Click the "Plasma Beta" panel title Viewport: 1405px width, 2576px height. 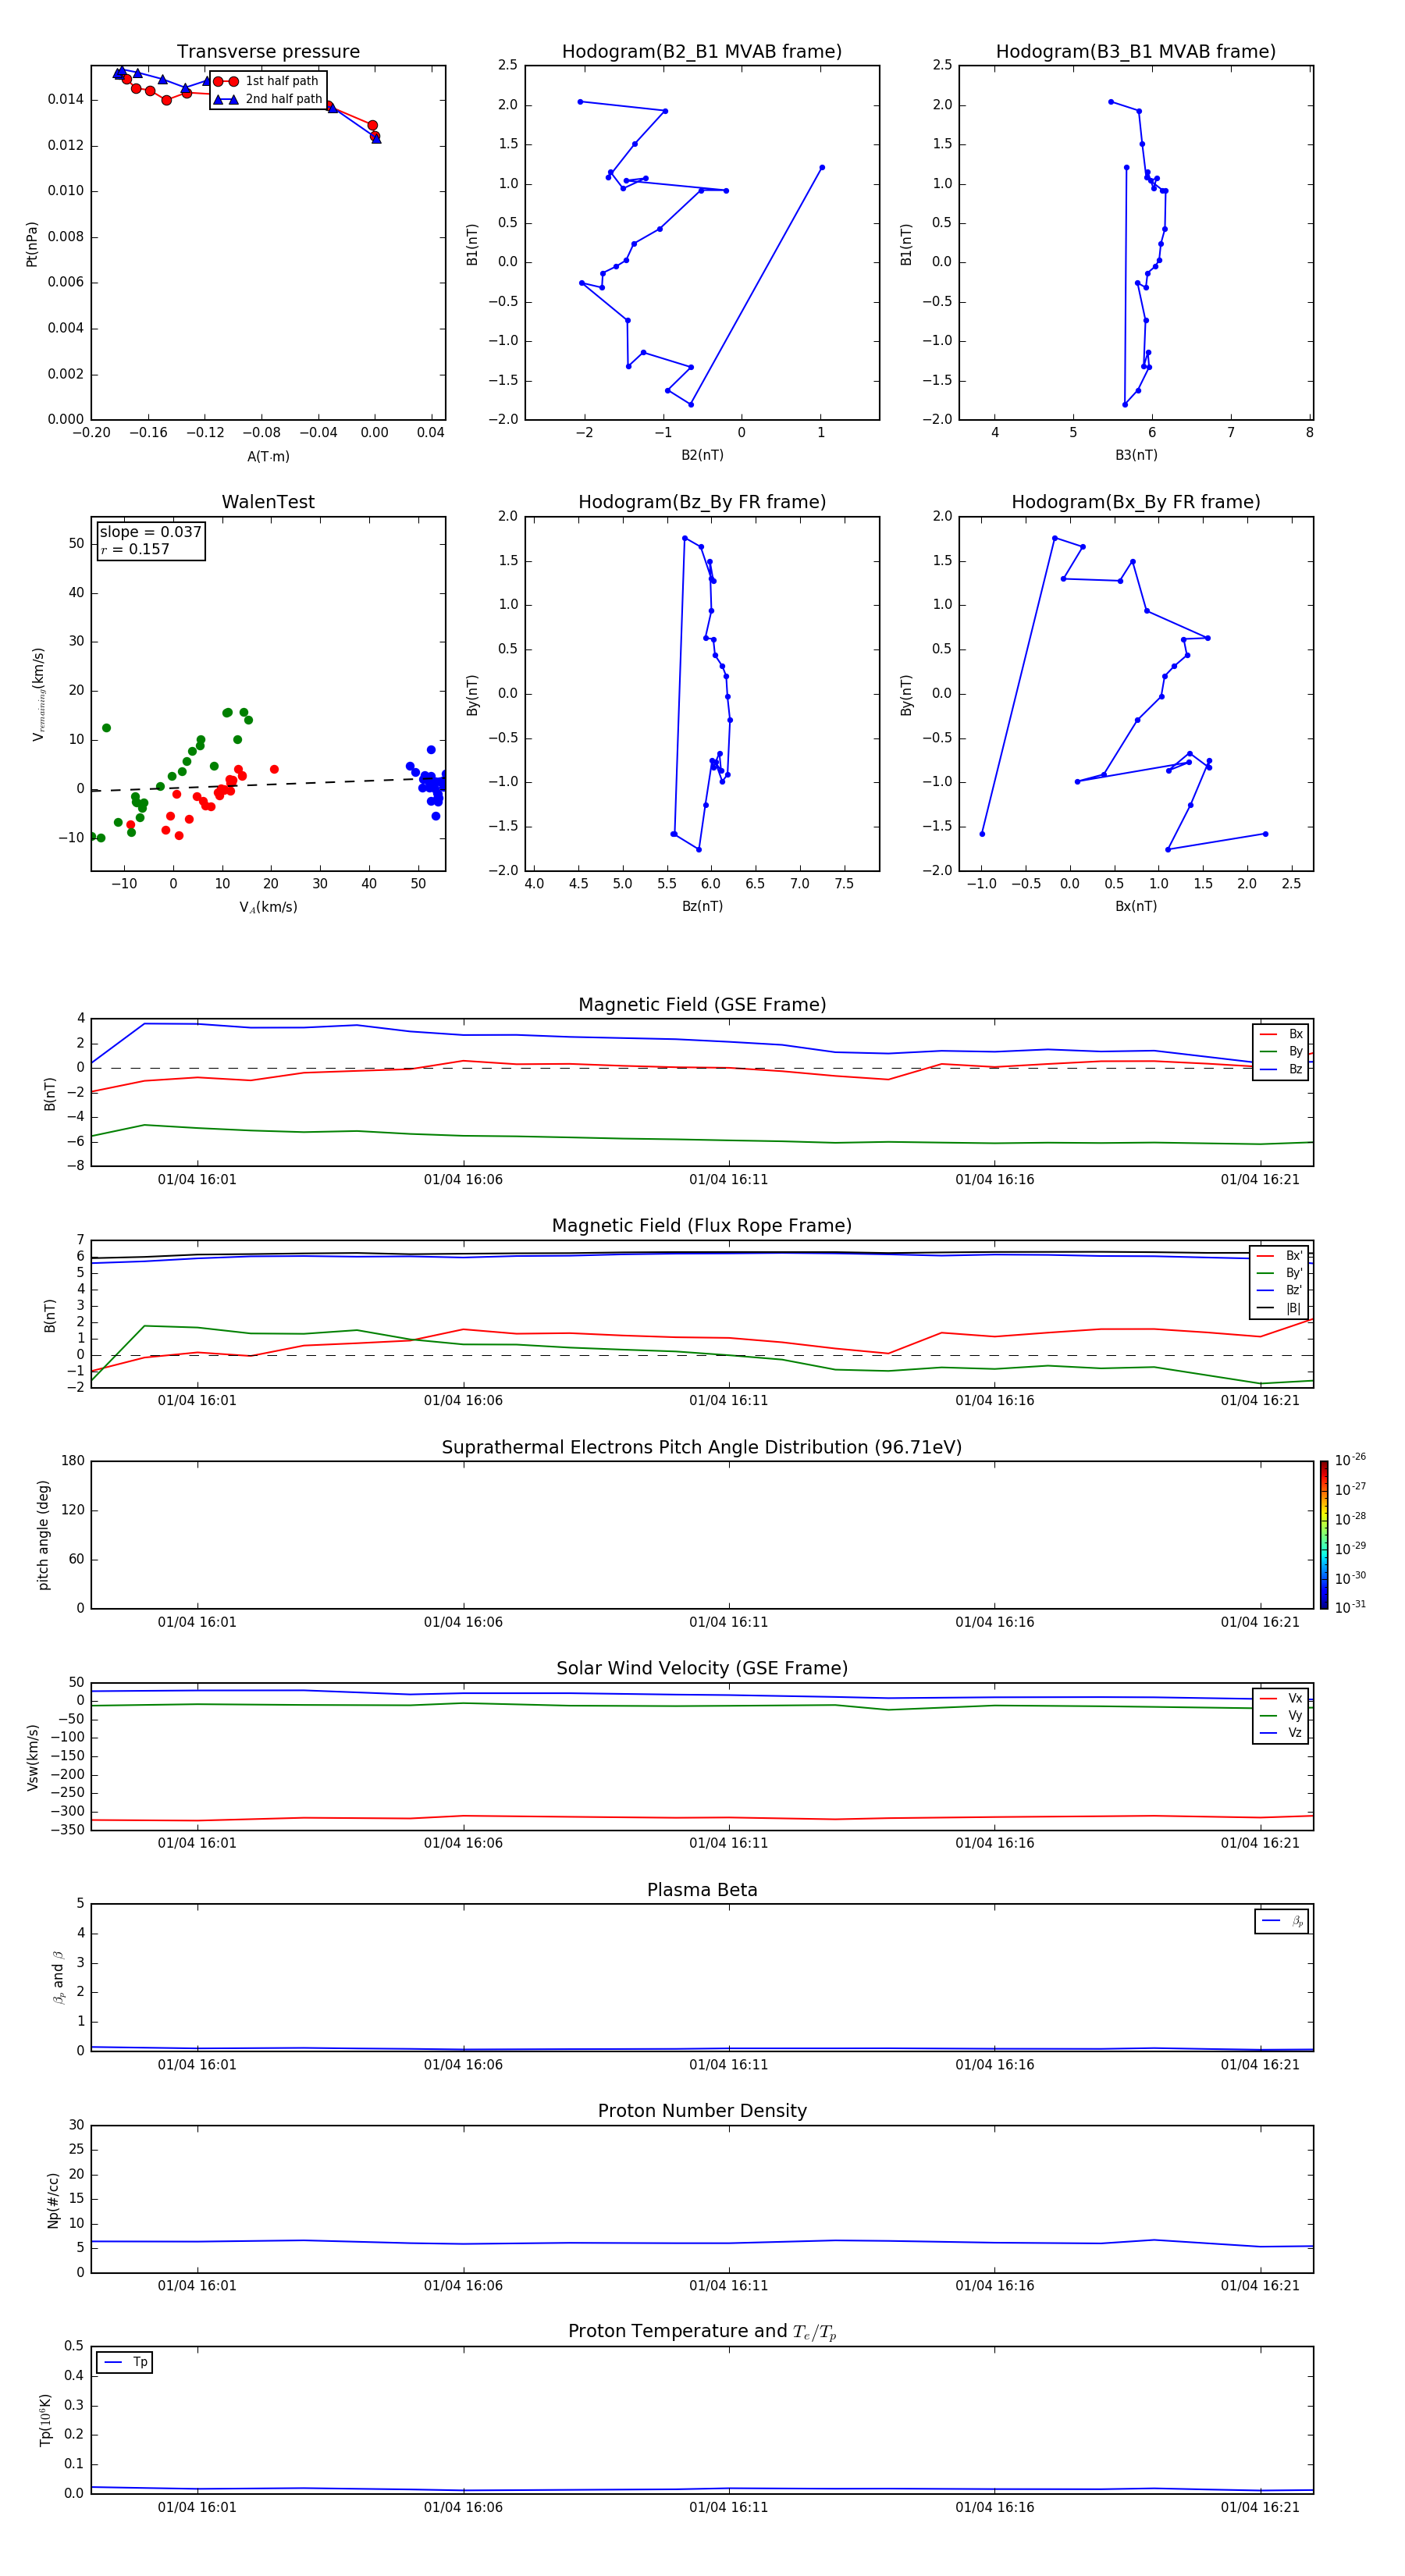pos(702,1890)
